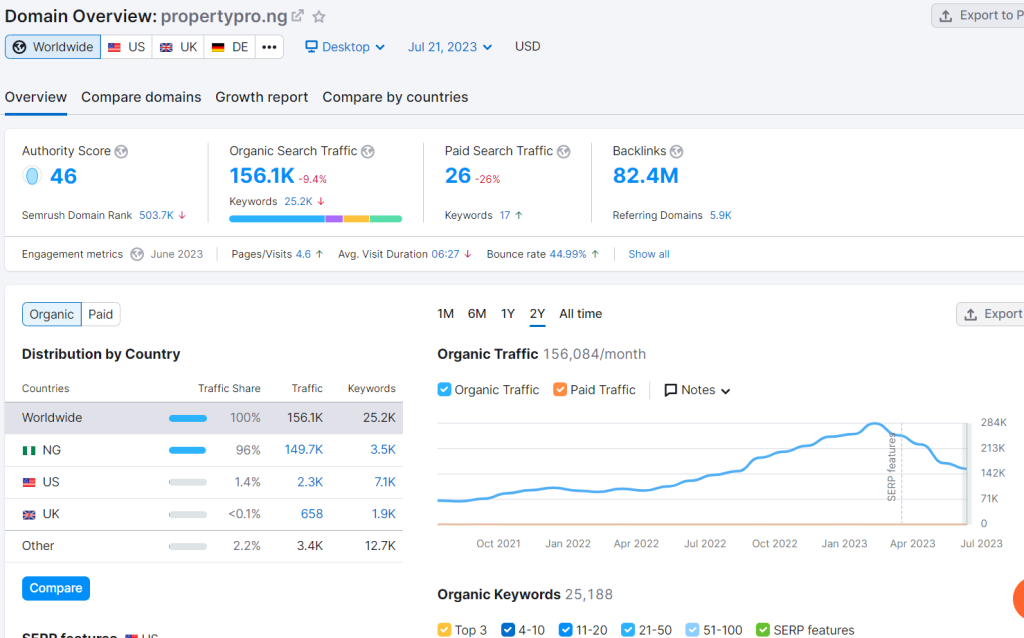Click upload icon on top Export to PDF button
The height and width of the screenshot is (638, 1024).
946,16
